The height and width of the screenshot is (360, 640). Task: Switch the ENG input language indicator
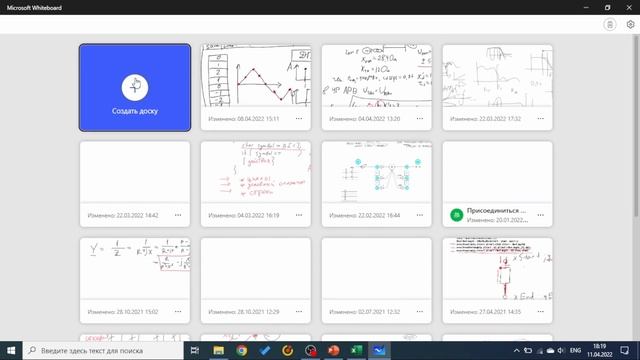point(575,351)
